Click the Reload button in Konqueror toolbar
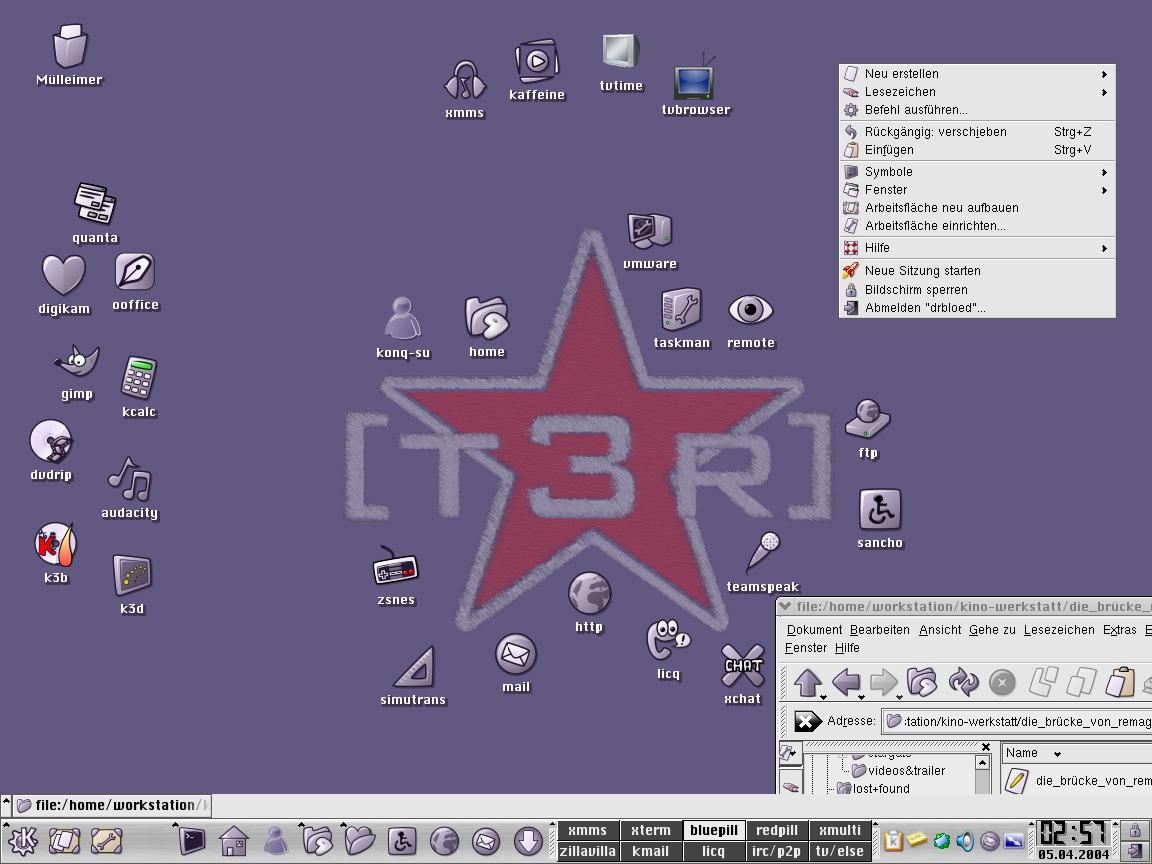The image size is (1152, 864). click(x=963, y=682)
